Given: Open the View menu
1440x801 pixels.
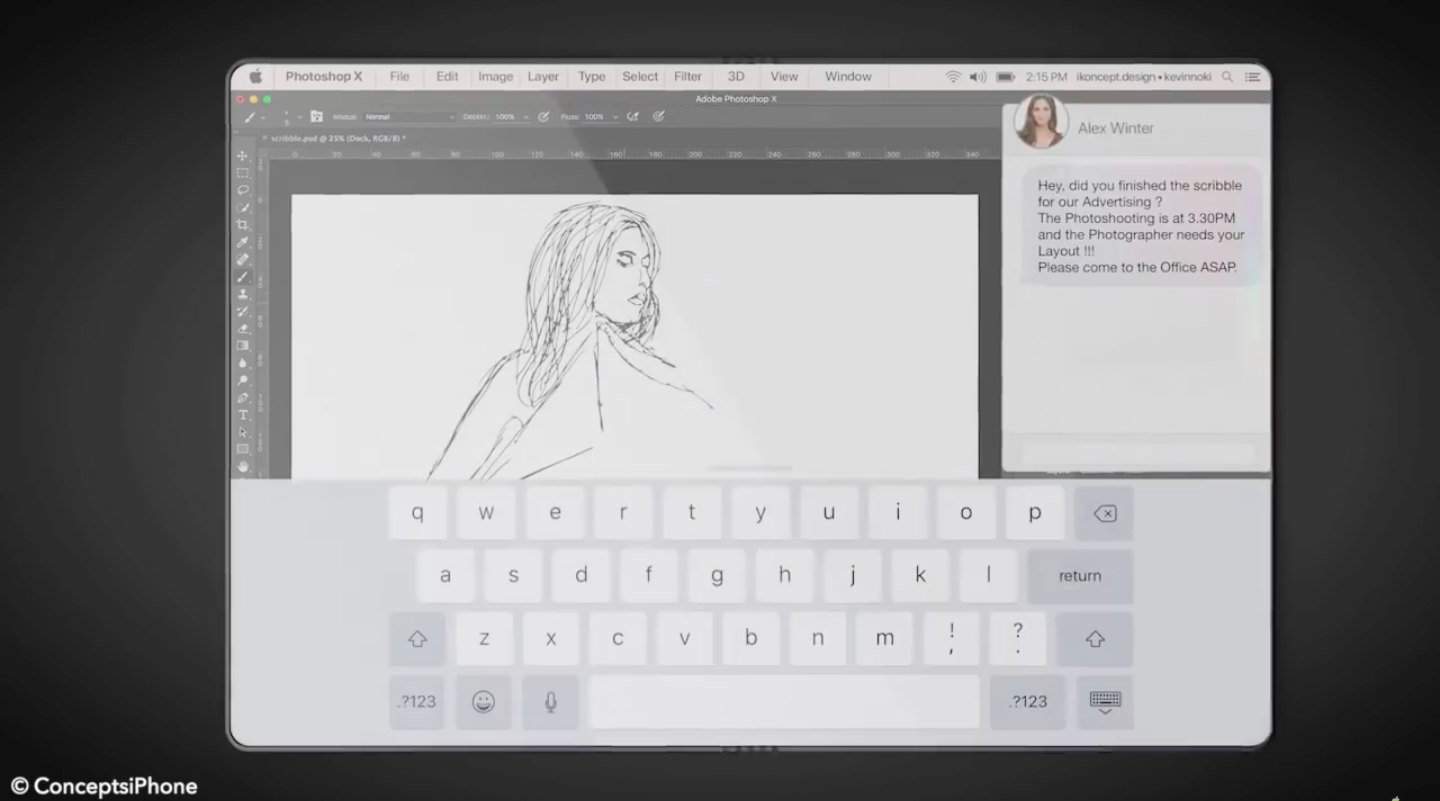Looking at the screenshot, I should tap(784, 77).
